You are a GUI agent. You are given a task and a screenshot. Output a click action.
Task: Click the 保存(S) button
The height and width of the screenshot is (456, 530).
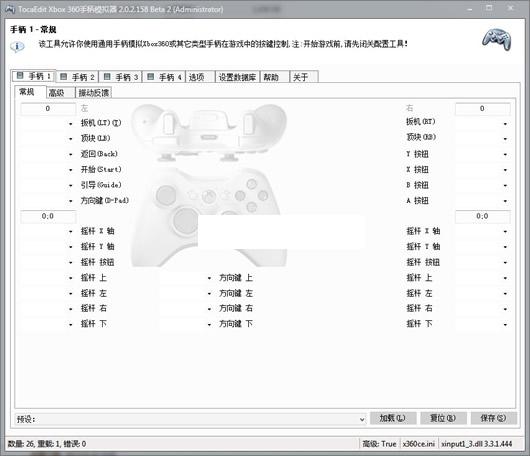(493, 418)
